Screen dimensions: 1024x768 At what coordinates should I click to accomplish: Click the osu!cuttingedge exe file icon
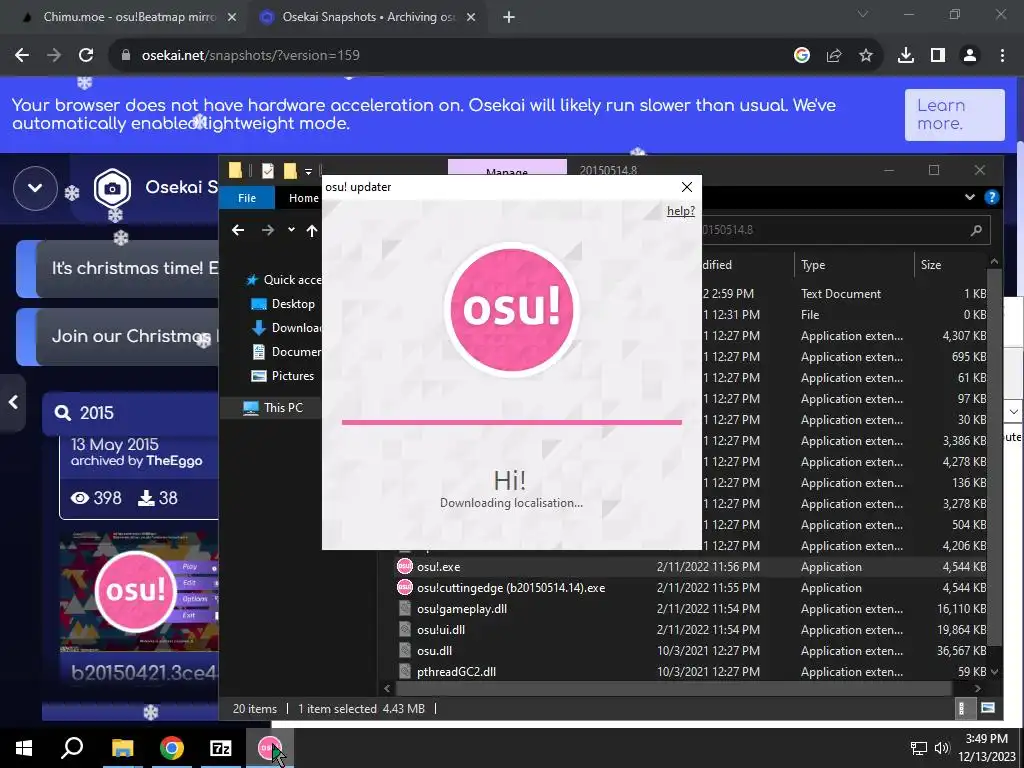point(405,587)
